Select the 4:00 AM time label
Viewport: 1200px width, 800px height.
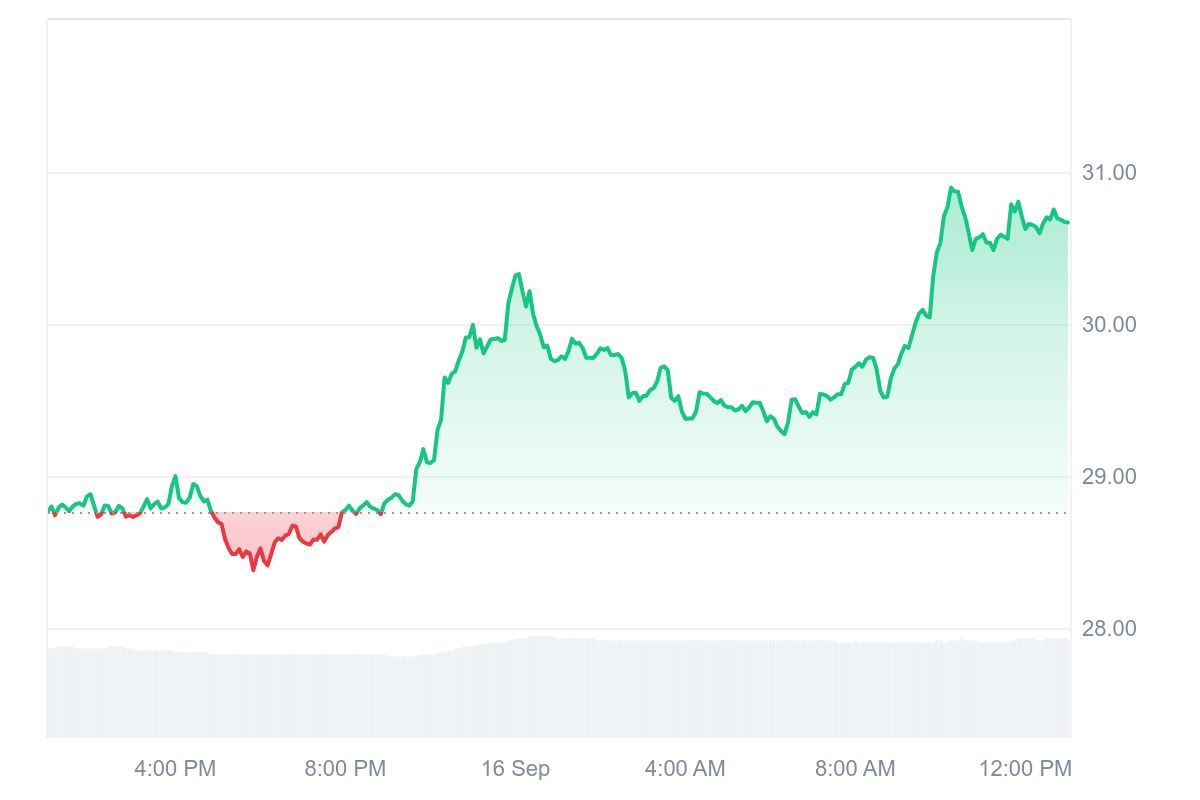[x=685, y=769]
